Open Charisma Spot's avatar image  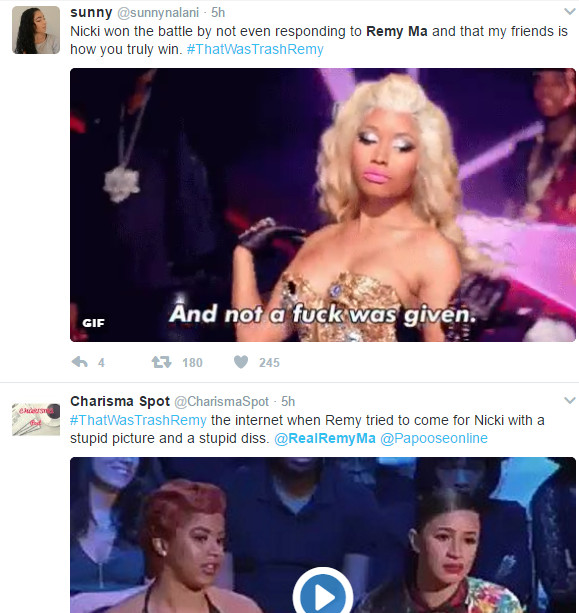pyautogui.click(x=36, y=419)
